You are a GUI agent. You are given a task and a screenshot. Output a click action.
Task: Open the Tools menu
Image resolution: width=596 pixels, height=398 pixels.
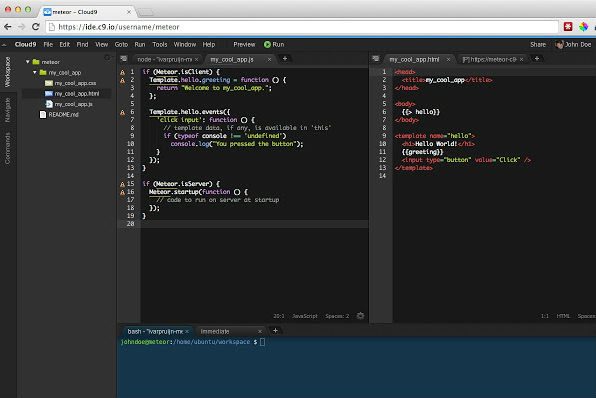[160, 44]
